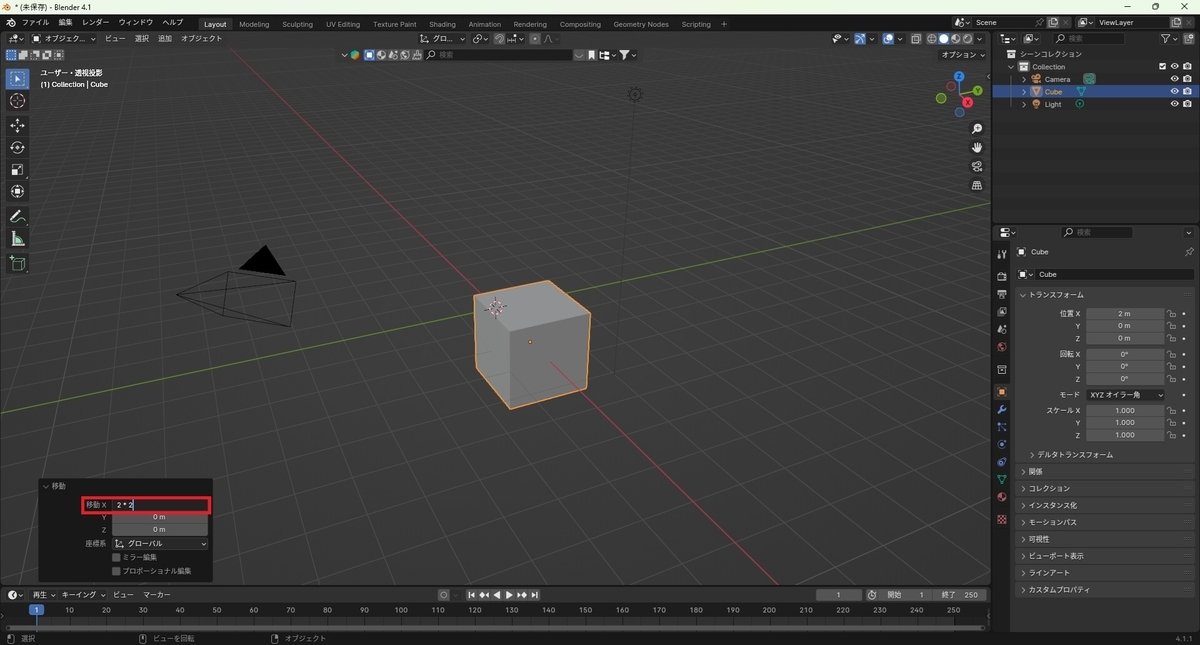The width and height of the screenshot is (1200, 645).
Task: Click the 位置 X value field
Action: (1125, 313)
